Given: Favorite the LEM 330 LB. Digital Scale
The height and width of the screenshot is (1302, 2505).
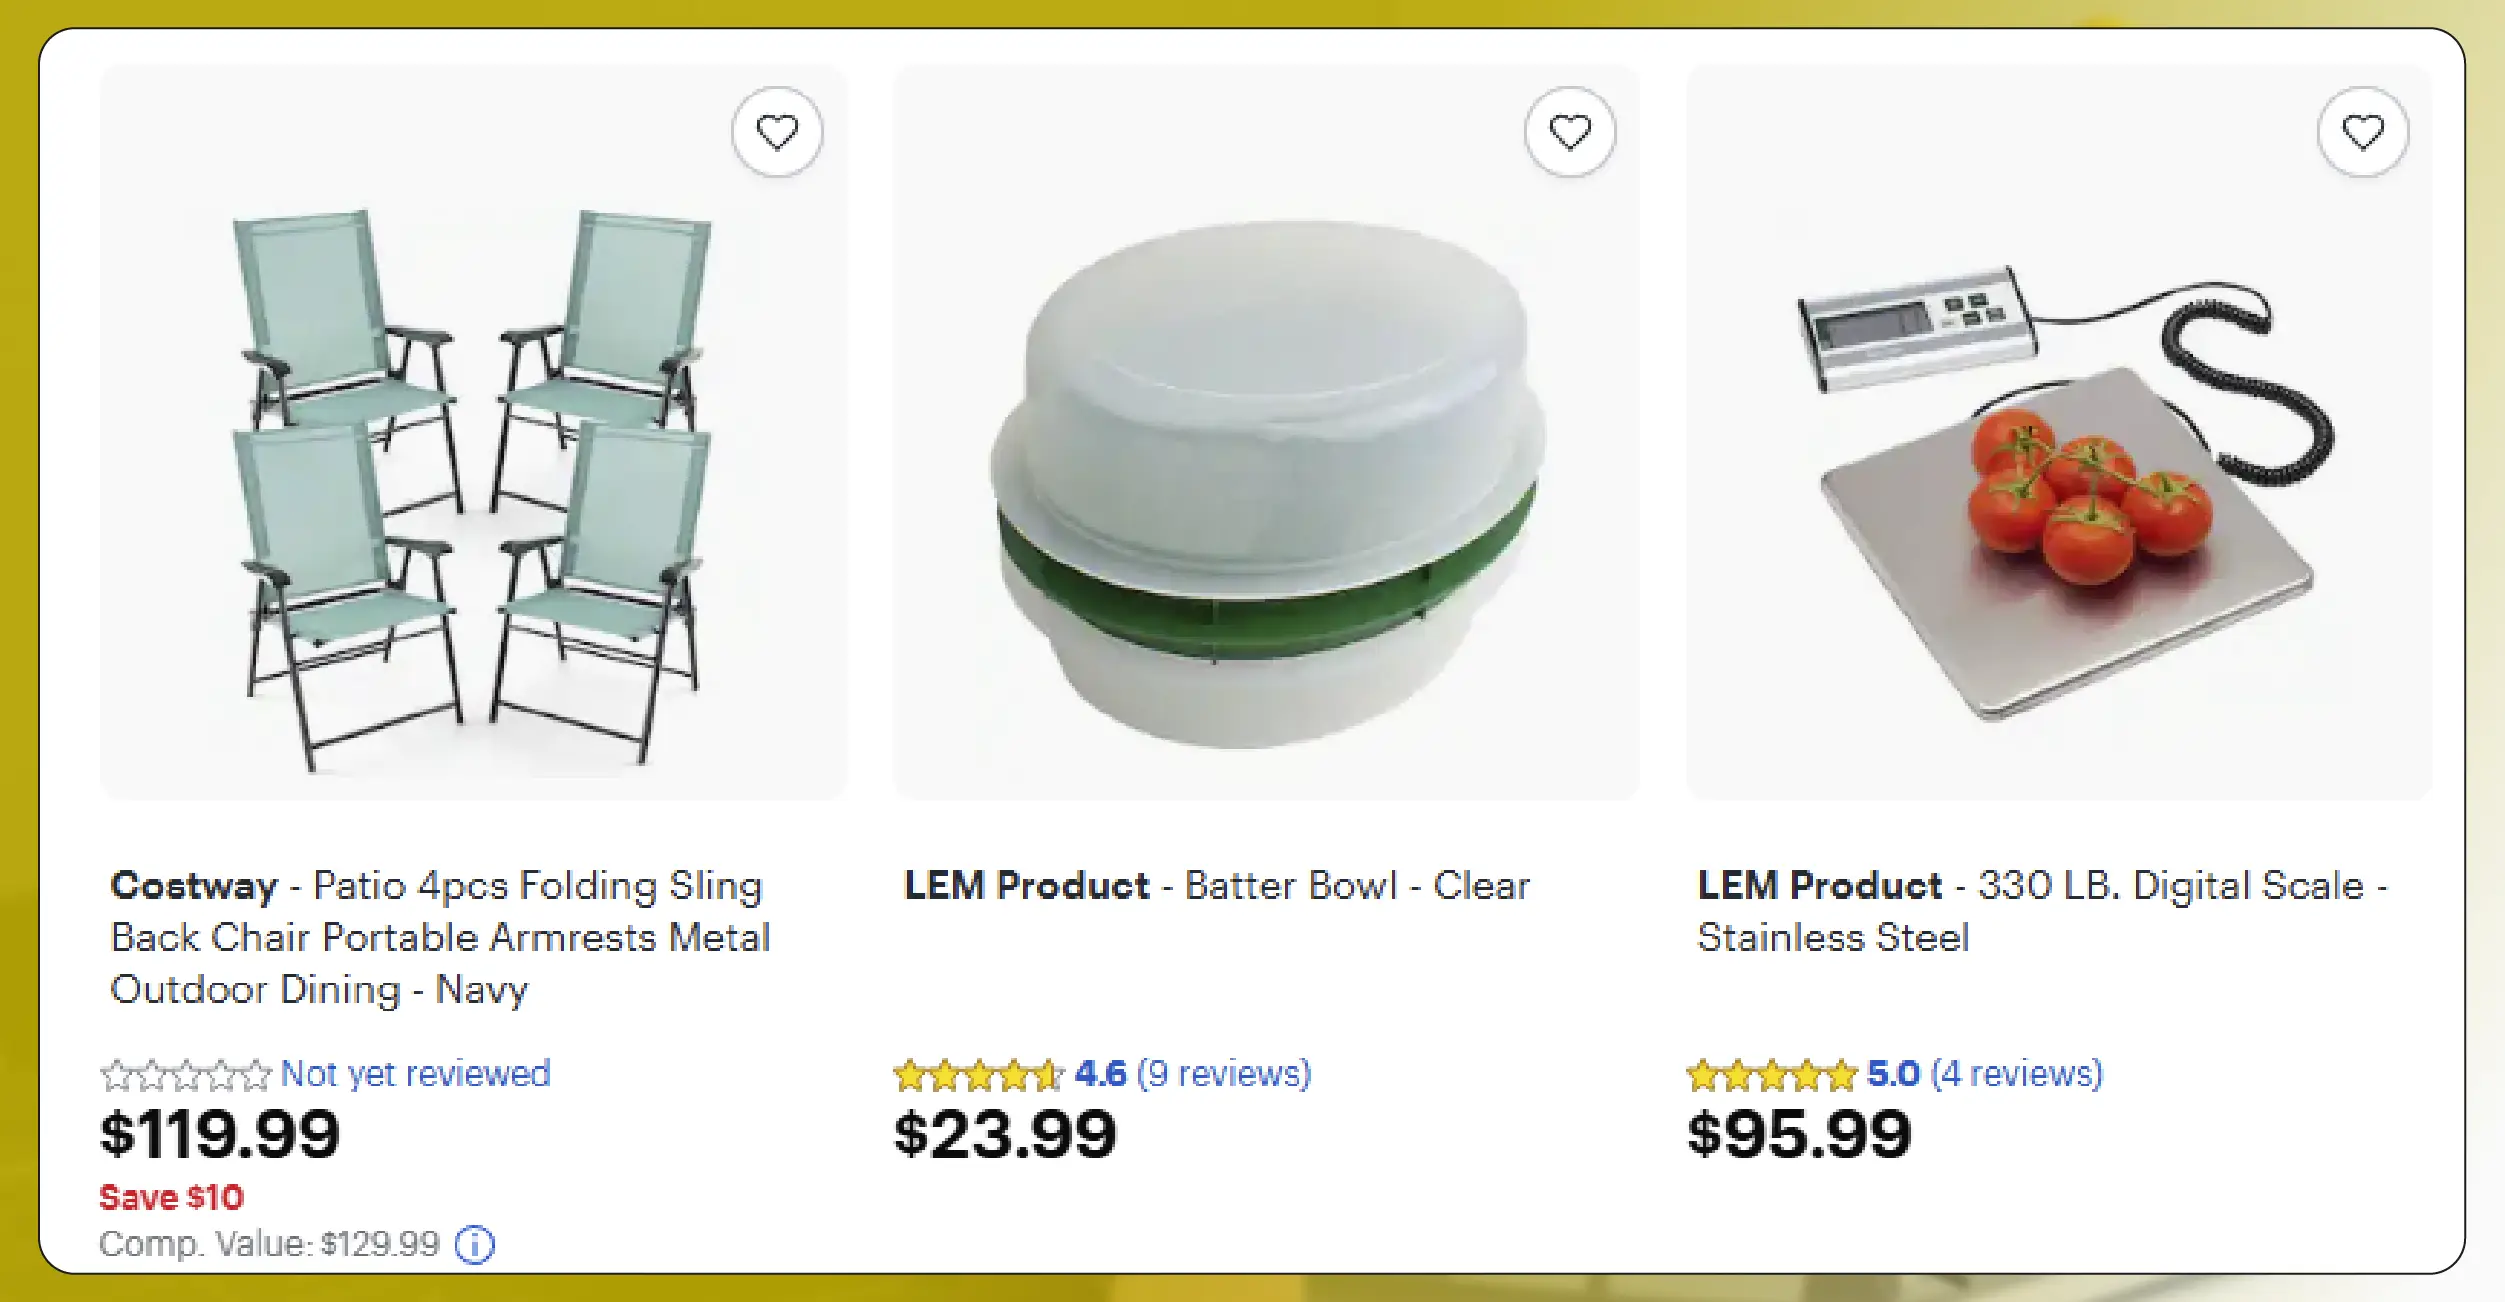Looking at the screenshot, I should point(2362,132).
